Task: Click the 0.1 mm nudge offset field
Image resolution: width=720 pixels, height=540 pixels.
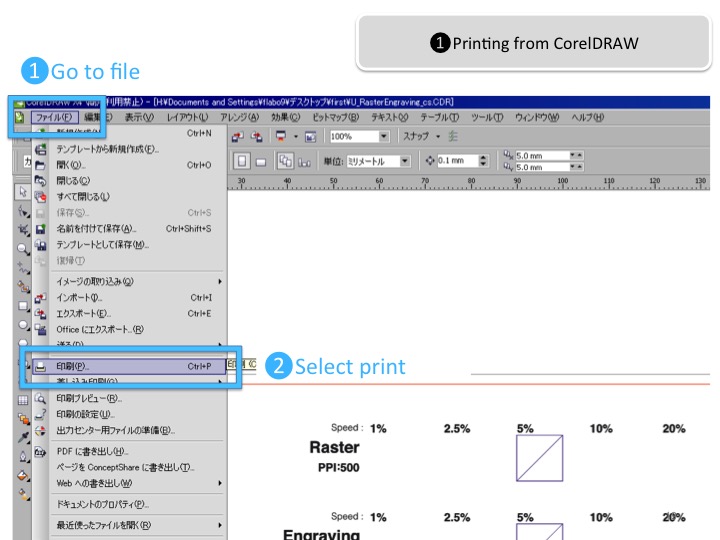Action: click(457, 161)
